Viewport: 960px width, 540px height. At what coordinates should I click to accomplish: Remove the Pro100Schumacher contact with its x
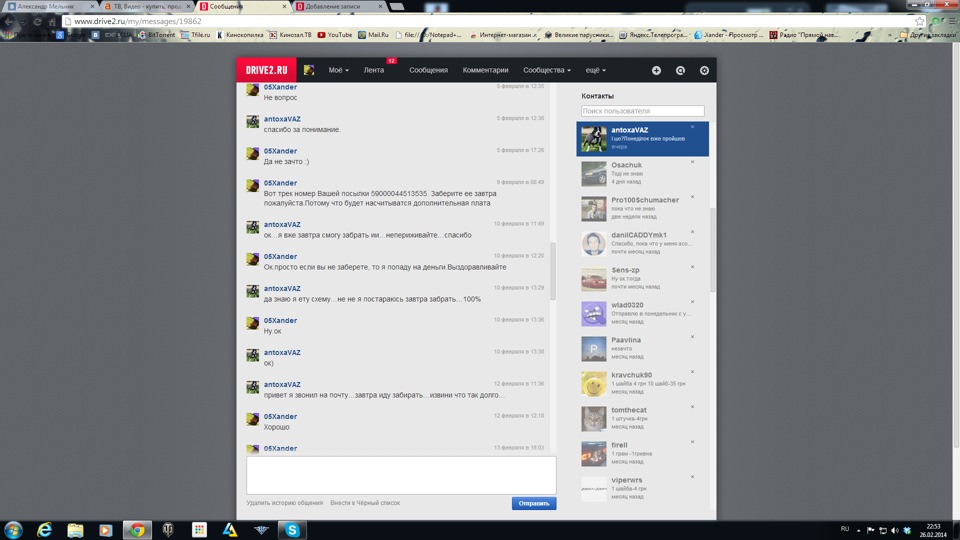692,197
